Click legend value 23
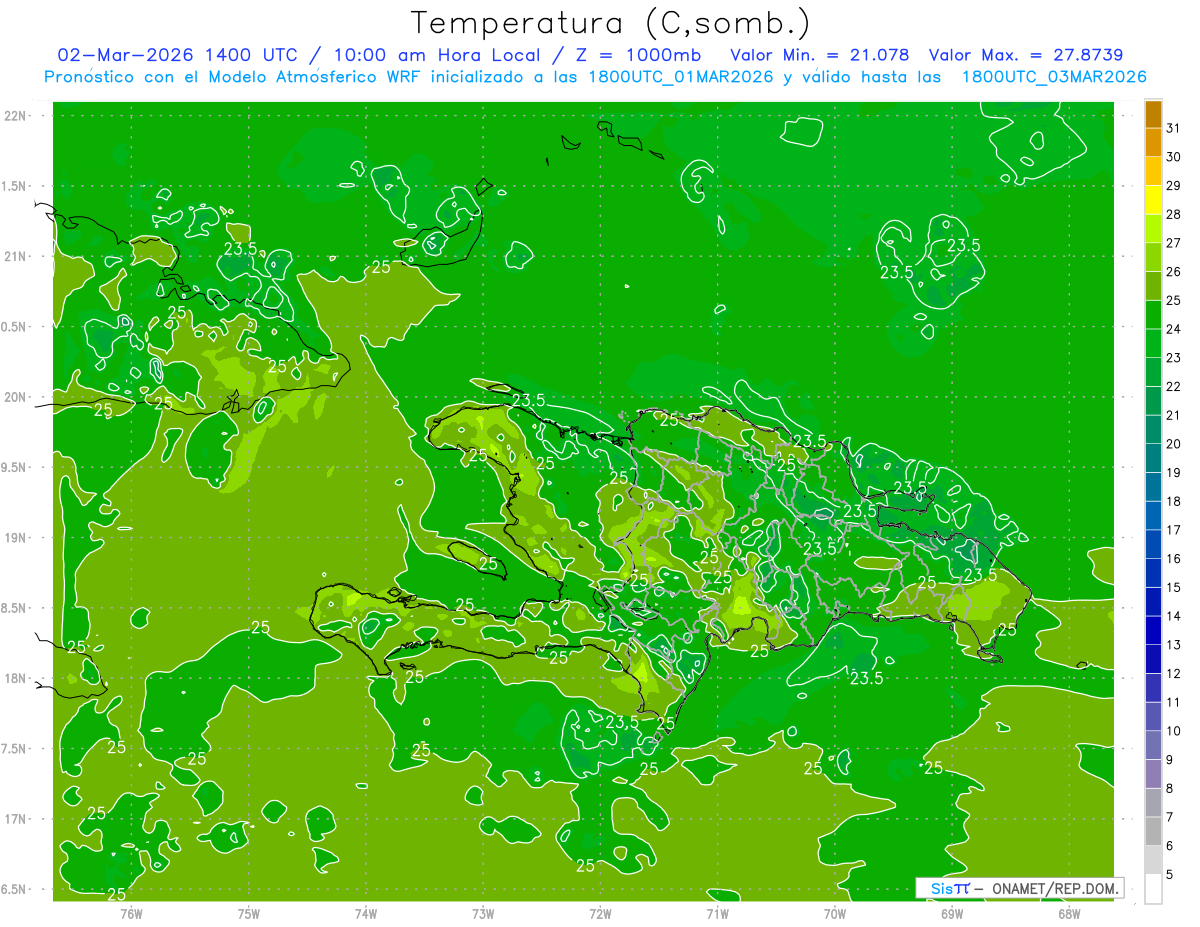This screenshot has height=927, width=1200. point(1174,358)
